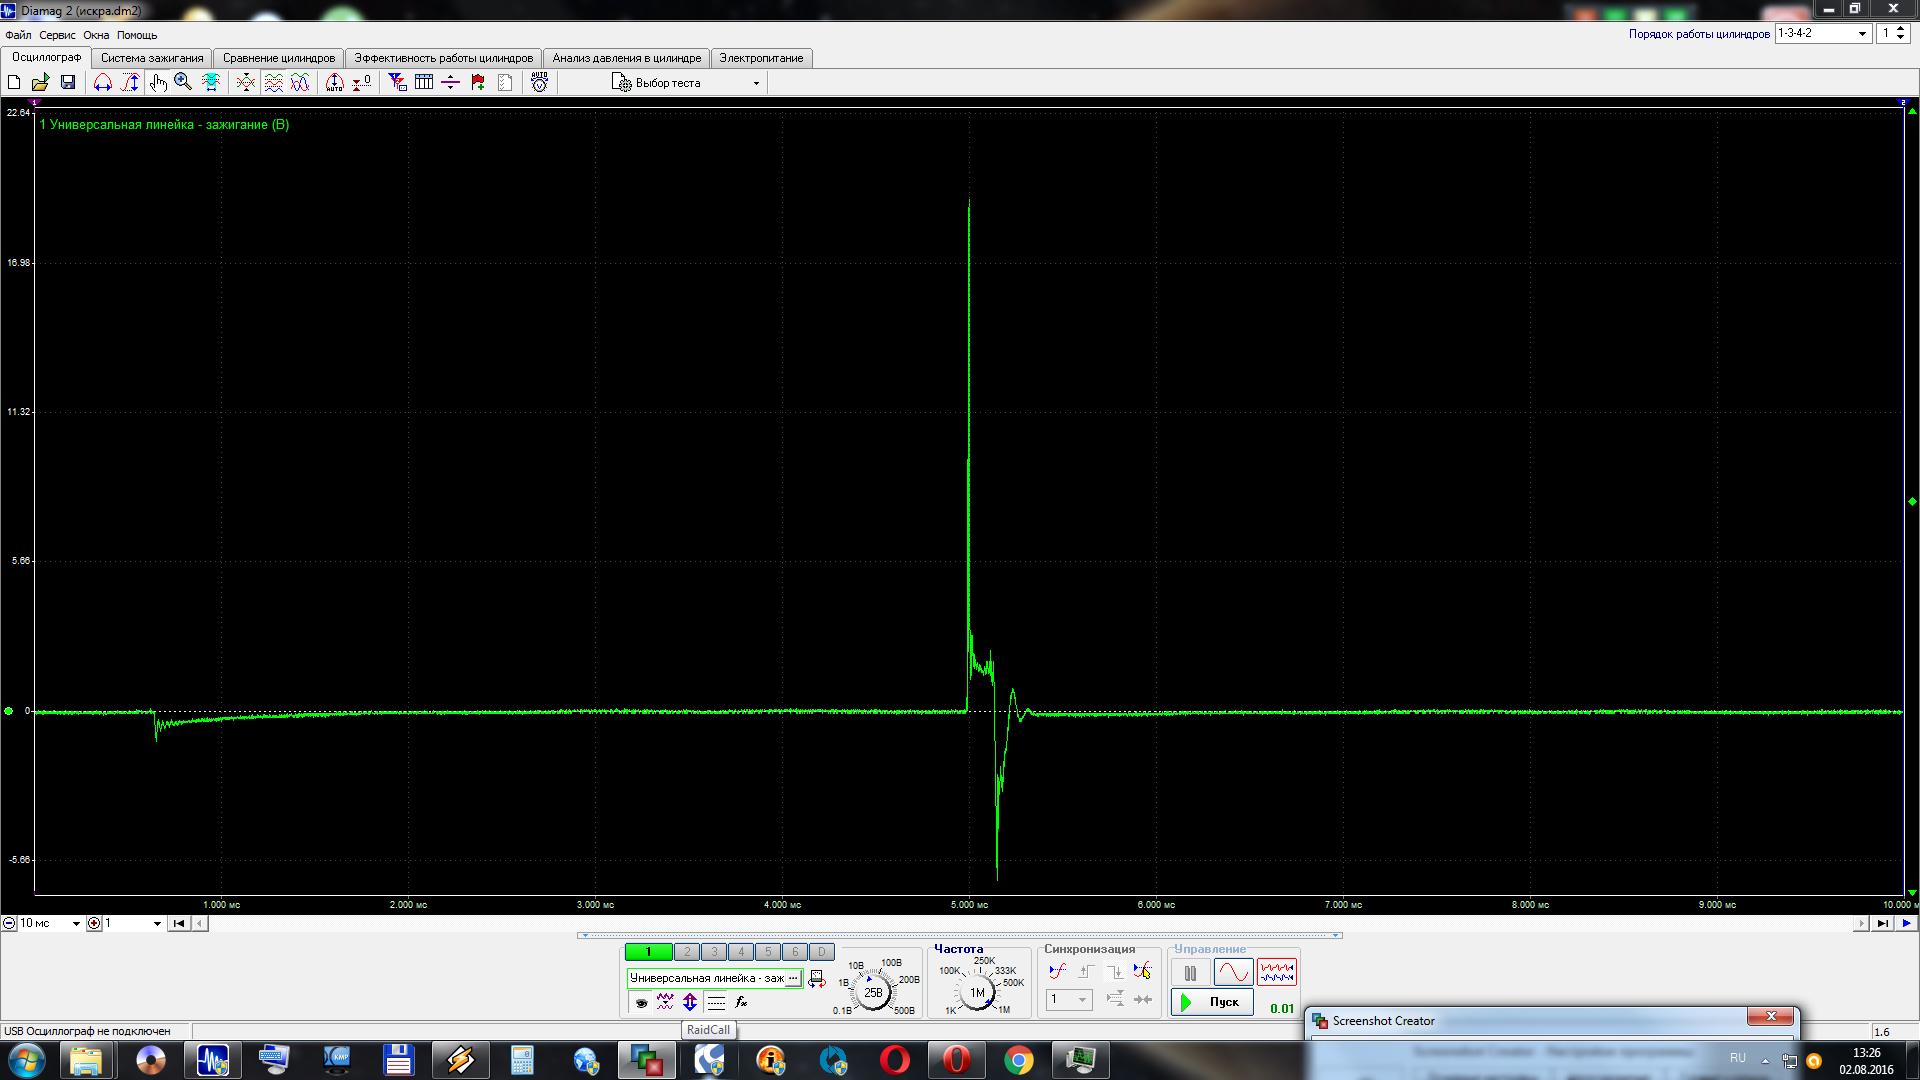
Task: Toggle channel visibility eye icon
Action: point(642,1002)
